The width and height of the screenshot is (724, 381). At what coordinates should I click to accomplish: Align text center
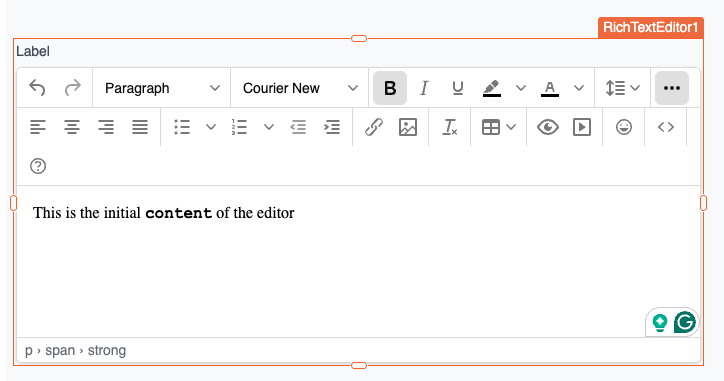(72, 127)
